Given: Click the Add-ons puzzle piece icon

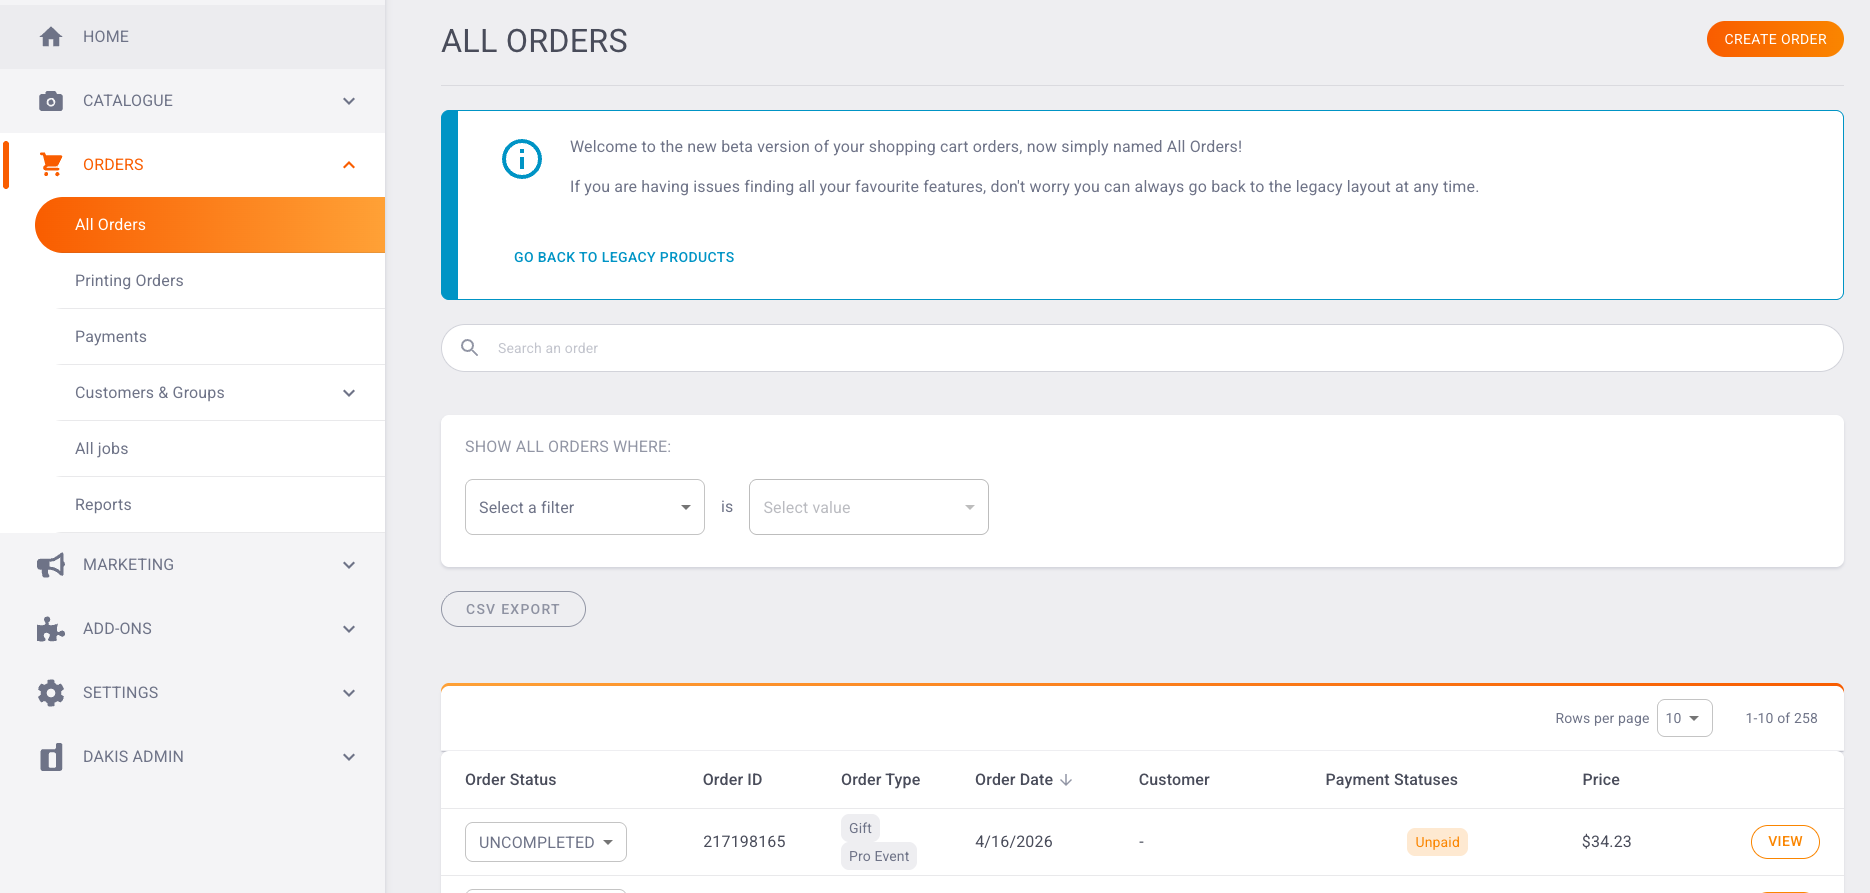Looking at the screenshot, I should [x=51, y=629].
